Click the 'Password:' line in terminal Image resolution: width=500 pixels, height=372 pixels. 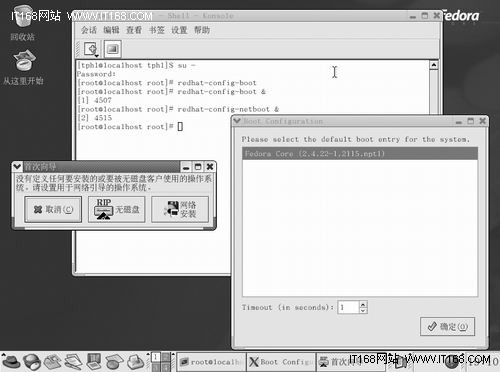tap(96, 74)
